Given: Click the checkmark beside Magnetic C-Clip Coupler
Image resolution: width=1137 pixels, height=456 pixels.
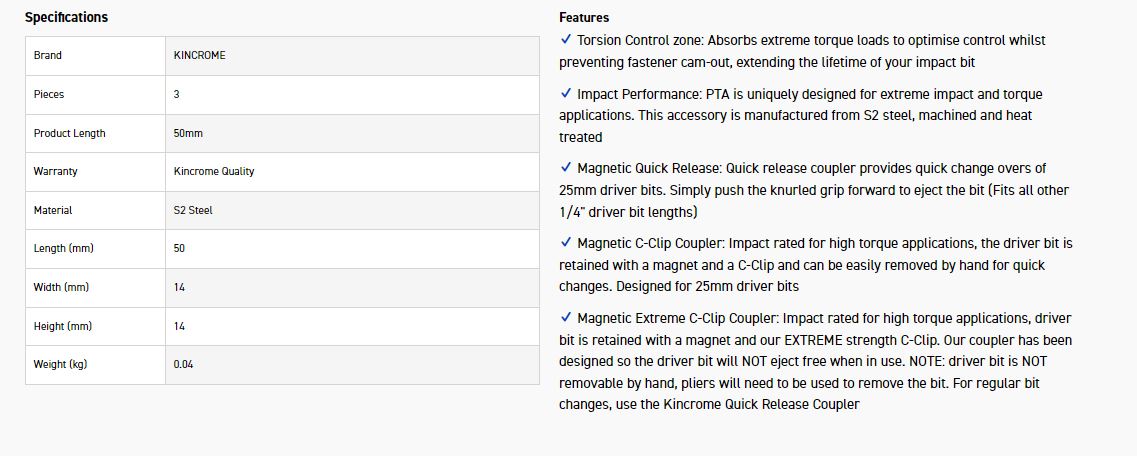Looking at the screenshot, I should click(567, 243).
